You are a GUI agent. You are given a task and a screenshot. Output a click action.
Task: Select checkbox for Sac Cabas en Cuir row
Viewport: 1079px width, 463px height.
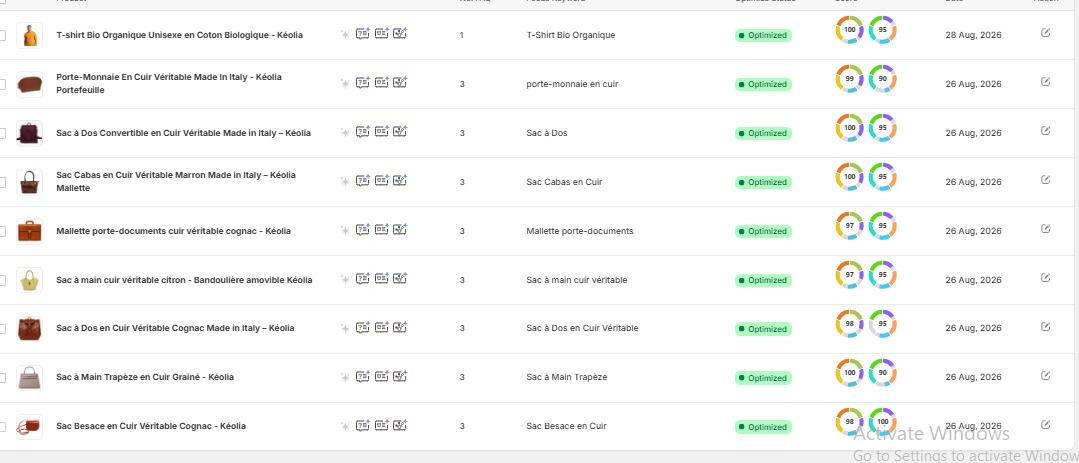[x=2, y=182]
